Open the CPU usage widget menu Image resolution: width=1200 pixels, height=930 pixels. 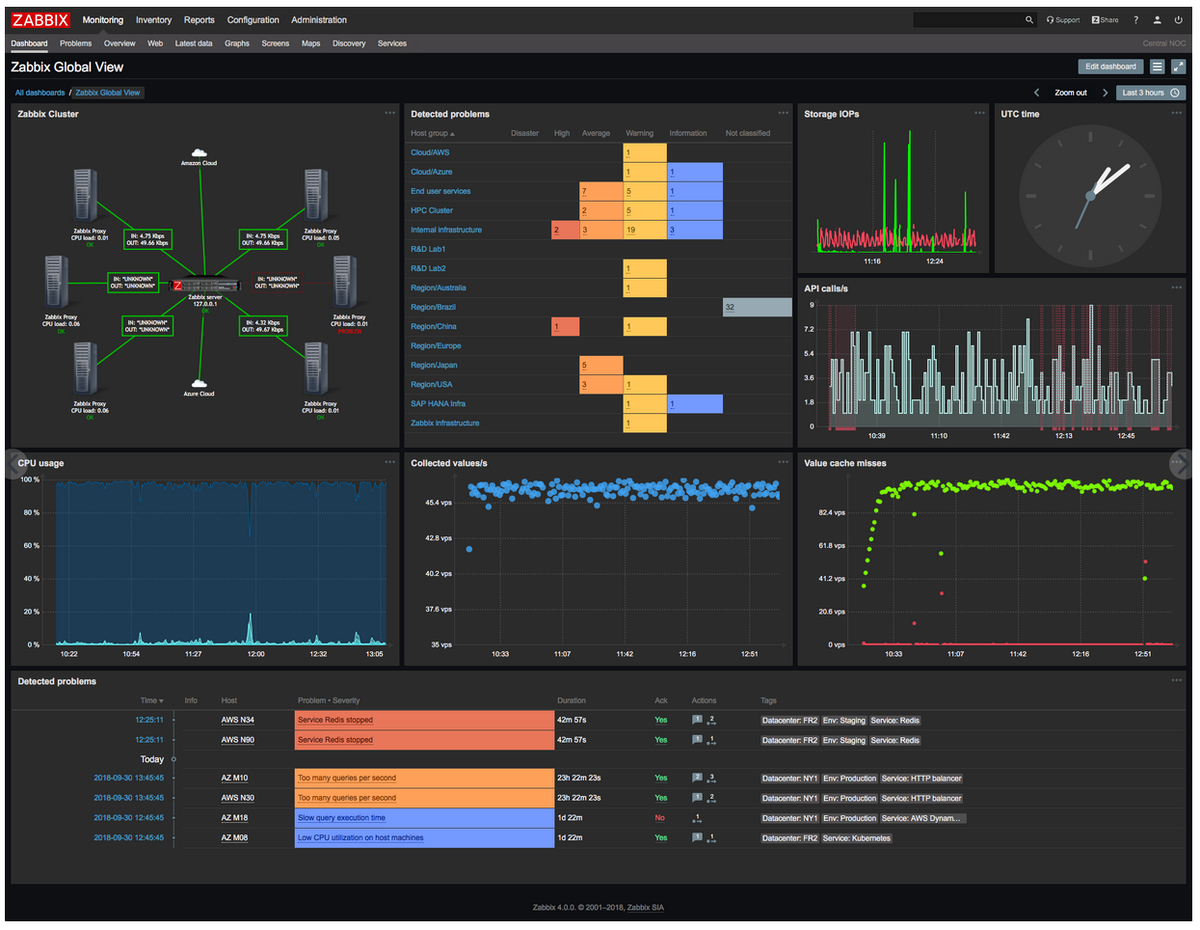click(389, 462)
